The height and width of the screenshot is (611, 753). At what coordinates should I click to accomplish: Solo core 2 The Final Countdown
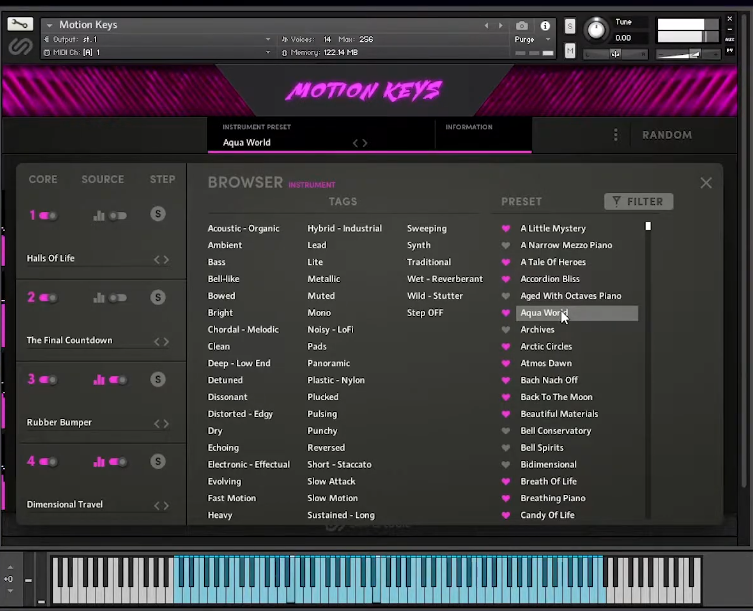pos(158,298)
